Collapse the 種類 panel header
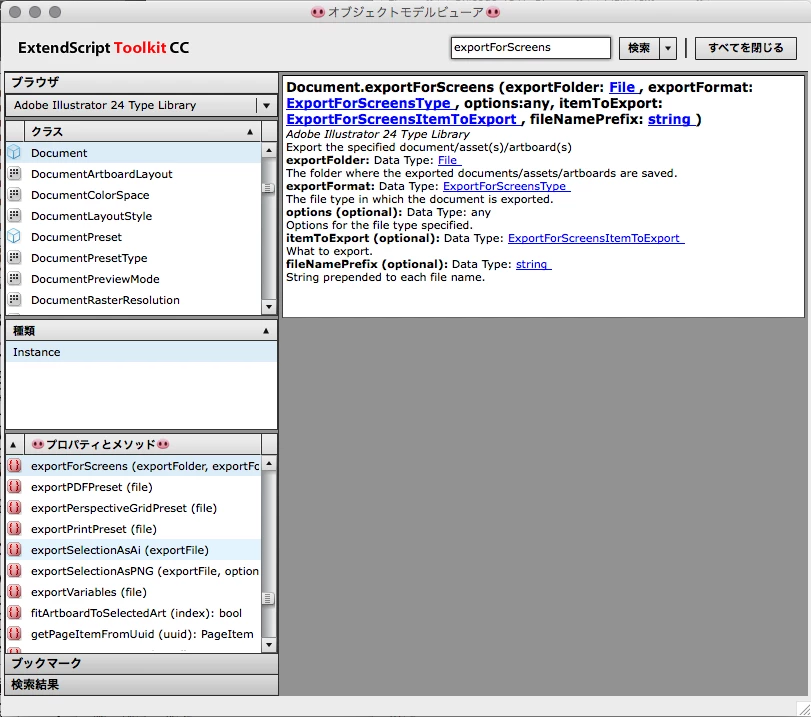Image resolution: width=811 pixels, height=717 pixels. coord(141,331)
